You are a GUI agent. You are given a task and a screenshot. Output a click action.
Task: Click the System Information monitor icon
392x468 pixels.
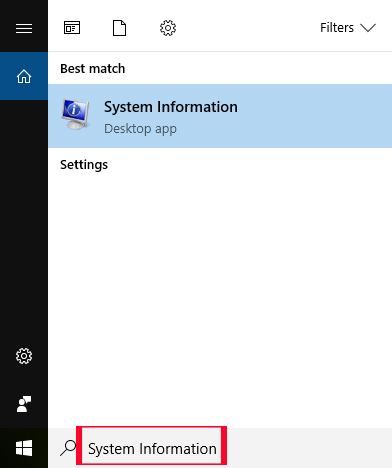(x=76, y=114)
